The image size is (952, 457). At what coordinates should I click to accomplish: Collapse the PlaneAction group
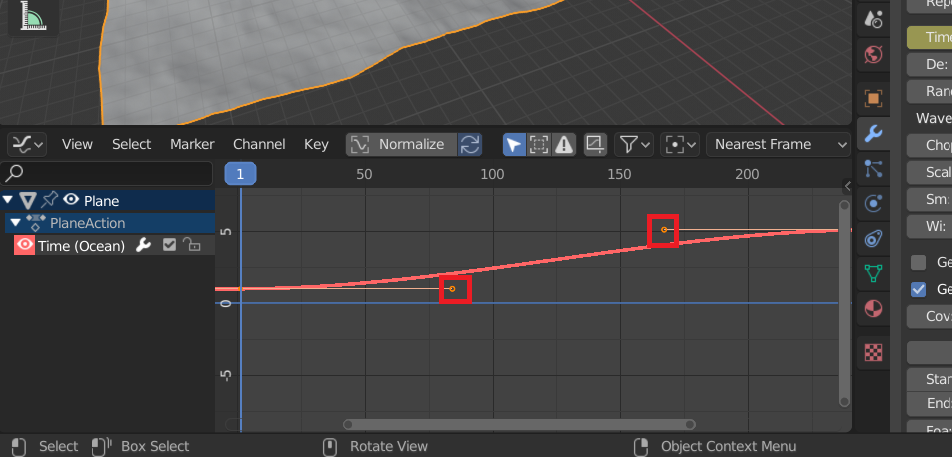(x=16, y=223)
